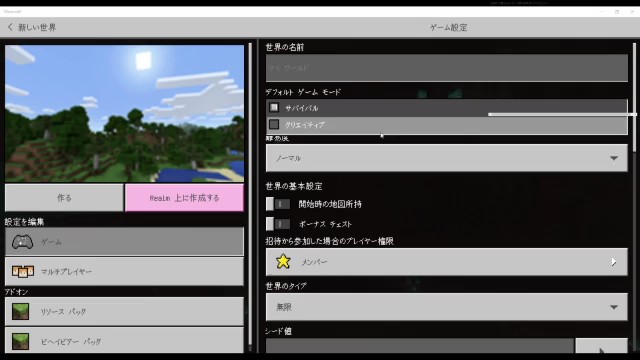Click the リソース パック grass block icon
640x360 pixels.
20,311
